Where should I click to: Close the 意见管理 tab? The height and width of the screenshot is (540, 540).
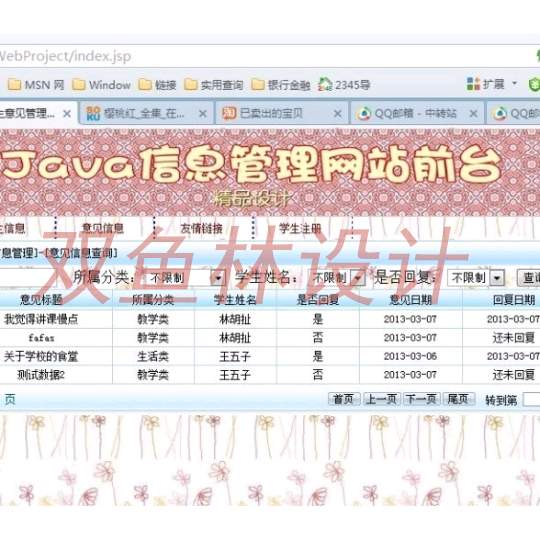point(67,114)
